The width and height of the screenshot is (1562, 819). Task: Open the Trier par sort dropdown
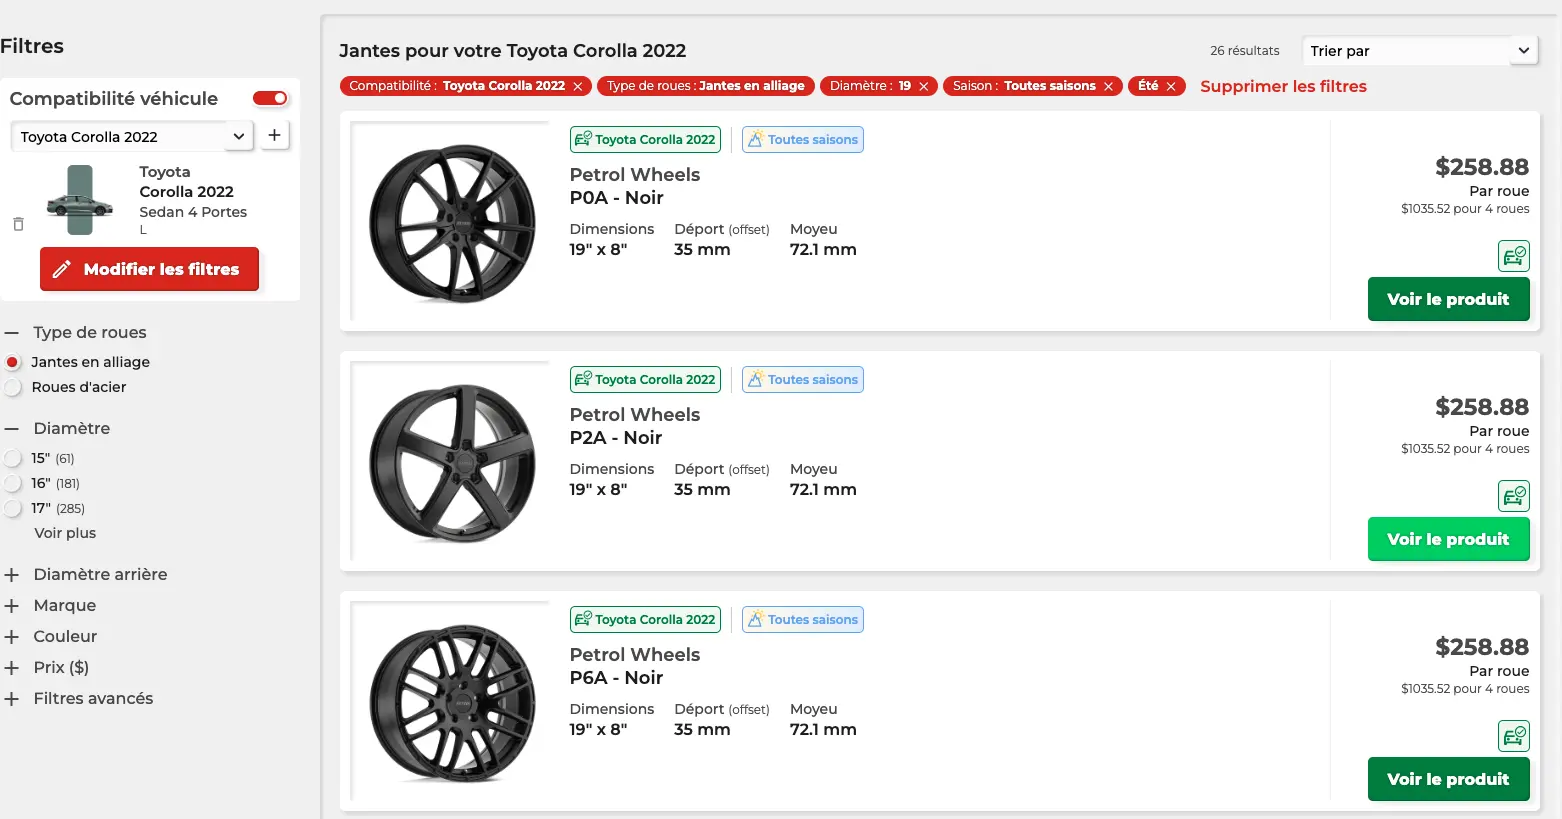[1419, 51]
